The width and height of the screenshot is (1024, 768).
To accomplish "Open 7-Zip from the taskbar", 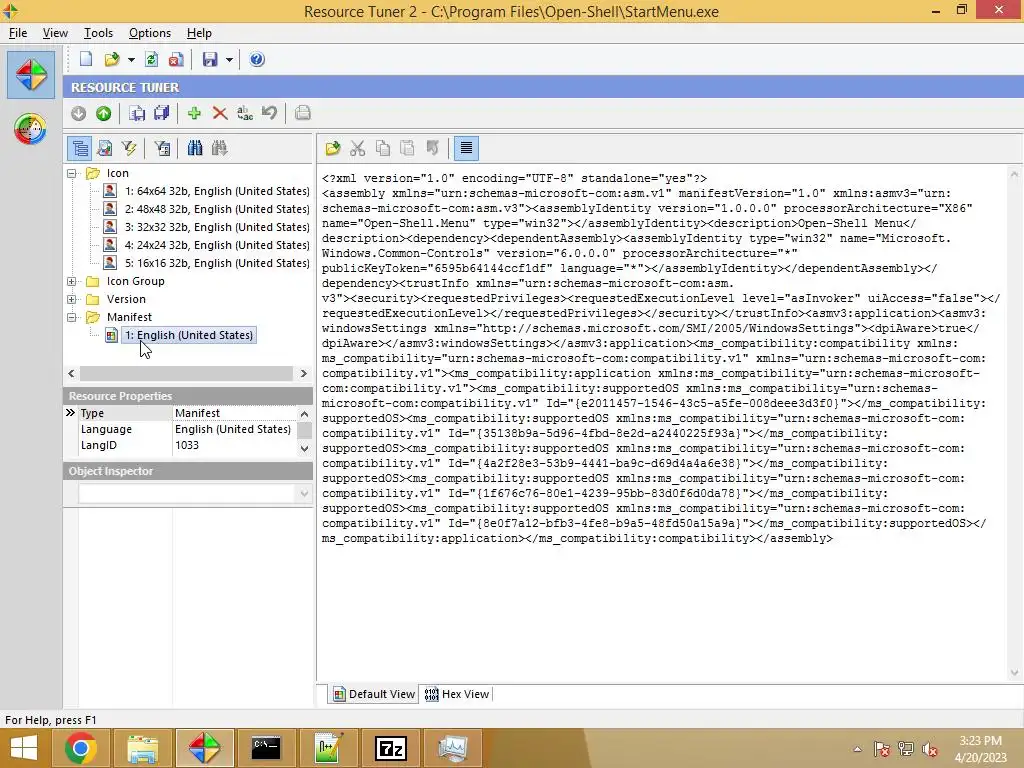I will [391, 748].
